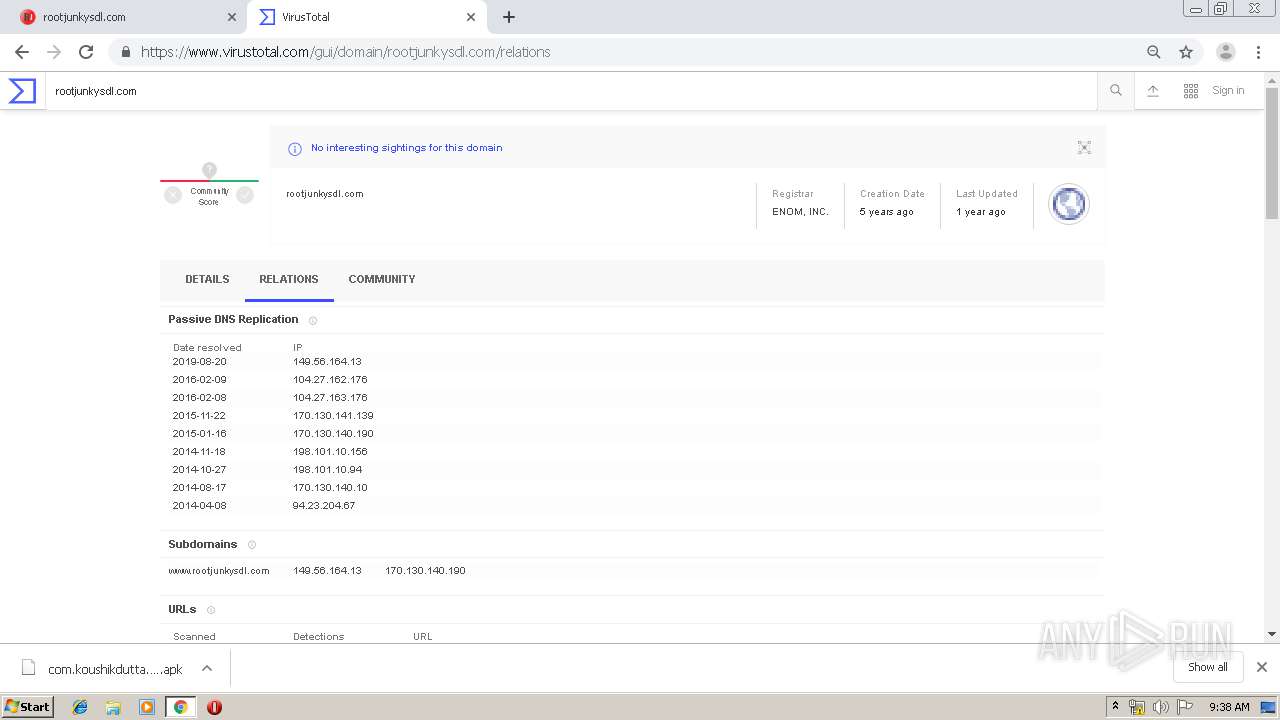Click the info icon next to Subdomains

pos(252,545)
